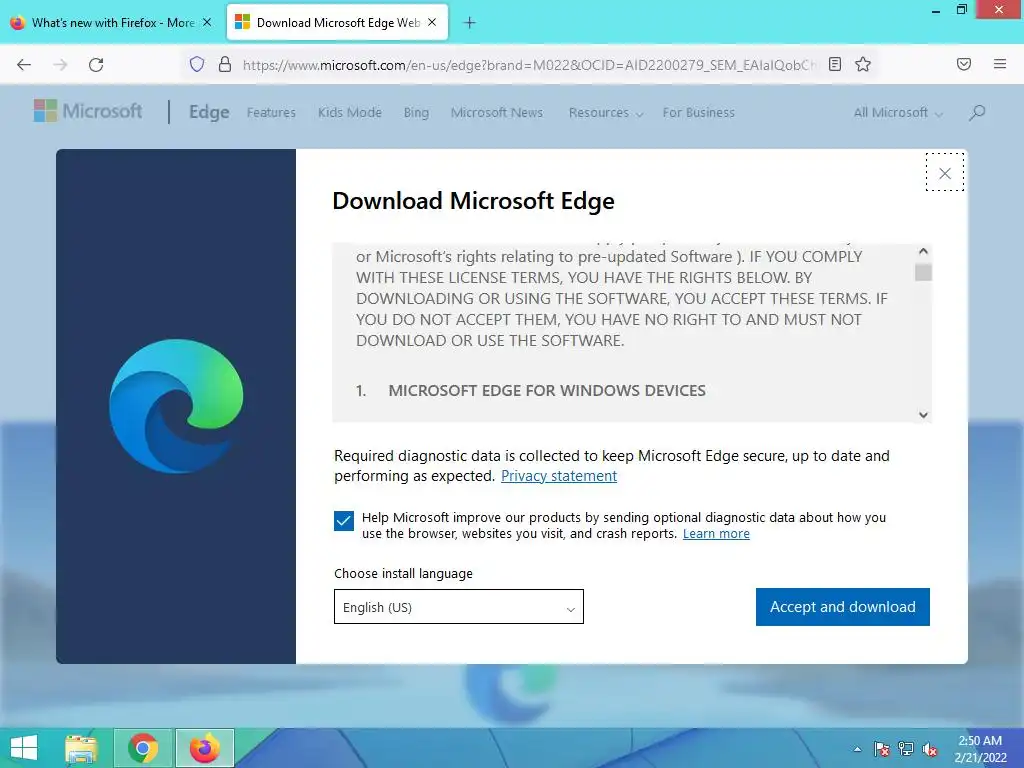Click the 'Choose install language' label

(x=404, y=573)
